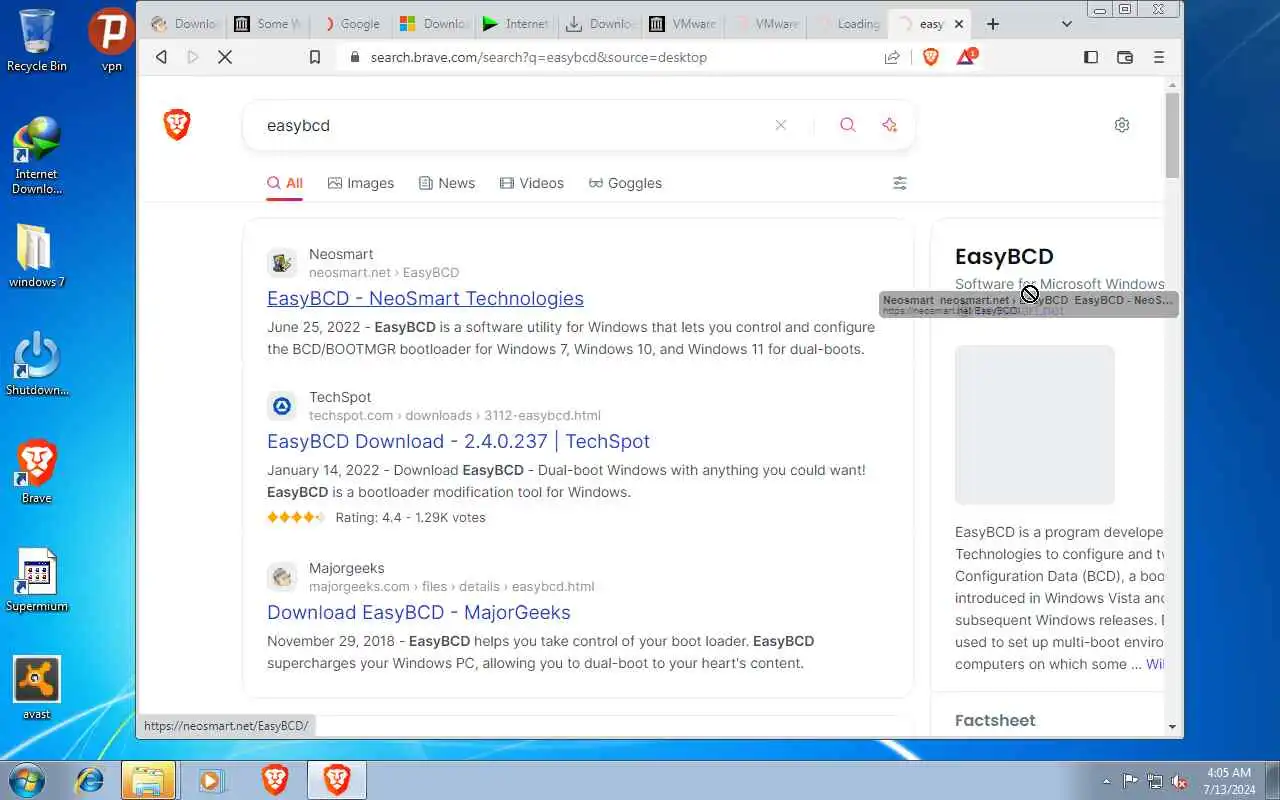This screenshot has height=800, width=1280.
Task: Select the All results tab
Action: tap(285, 183)
